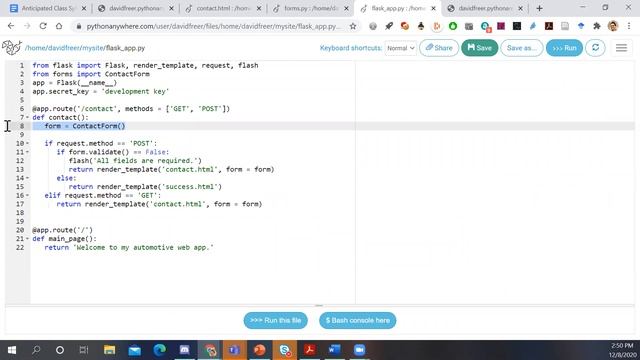Click the browser home icon
Image resolution: width=640 pixels, height=360 pixels.
pyautogui.click(x=59, y=26)
